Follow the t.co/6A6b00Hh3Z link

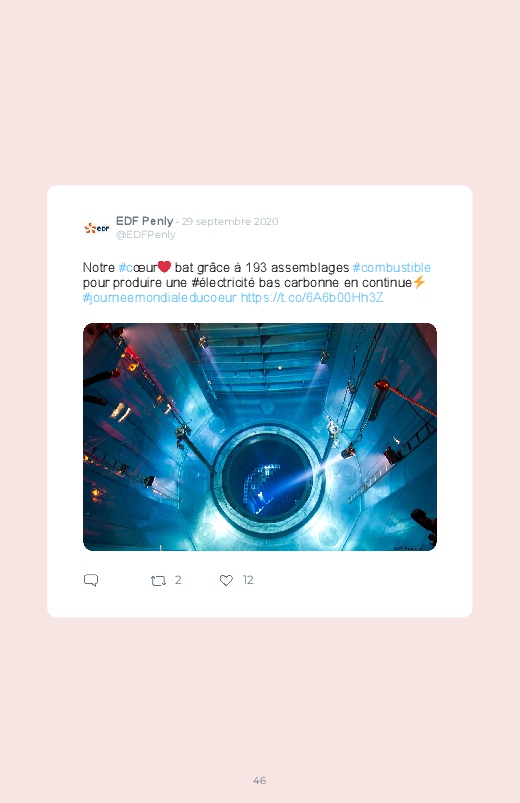[312, 298]
